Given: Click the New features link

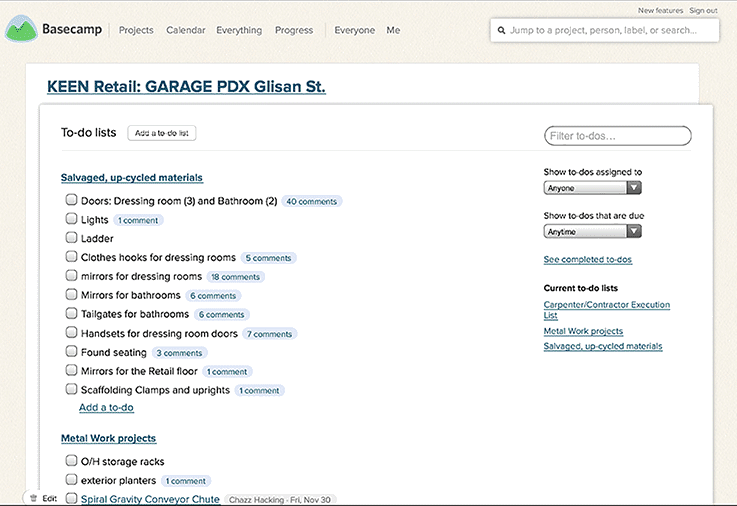Looking at the screenshot, I should click(660, 10).
